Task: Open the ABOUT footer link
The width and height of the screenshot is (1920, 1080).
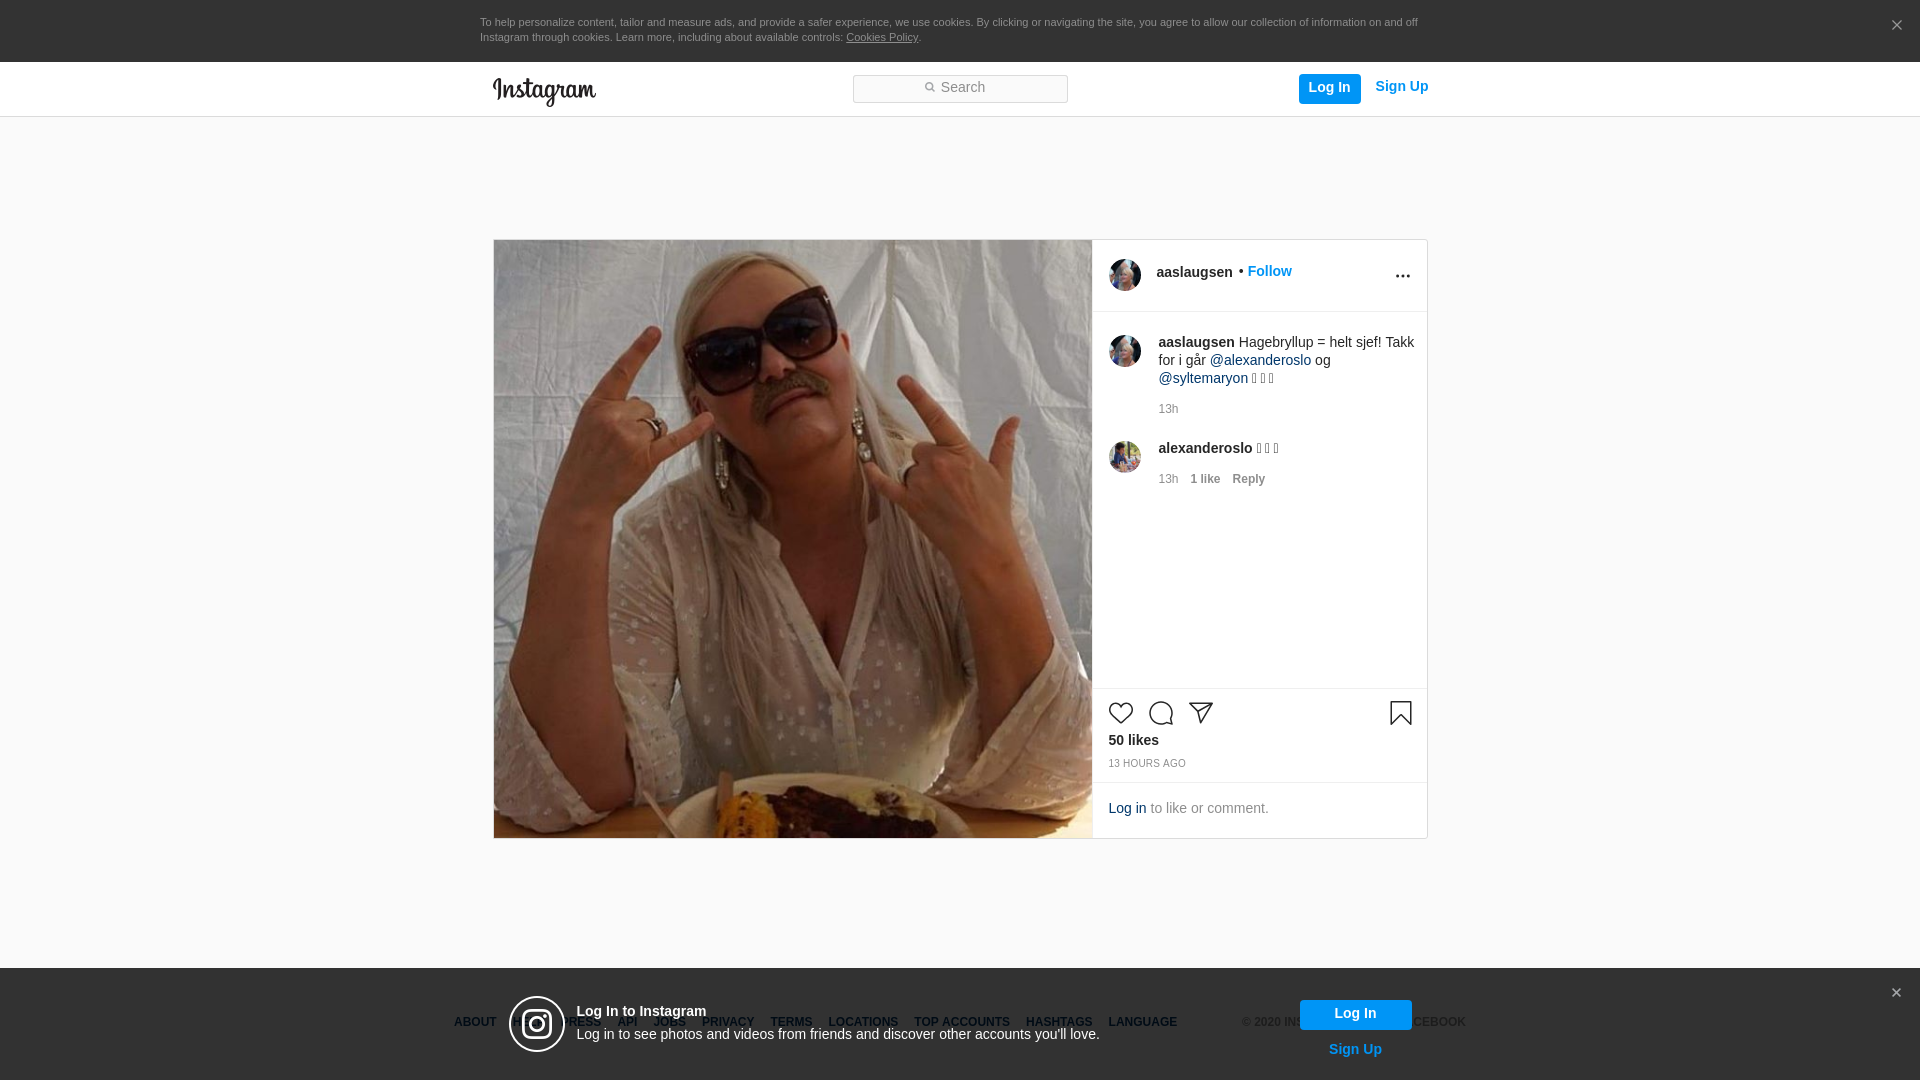Action: [475, 1022]
